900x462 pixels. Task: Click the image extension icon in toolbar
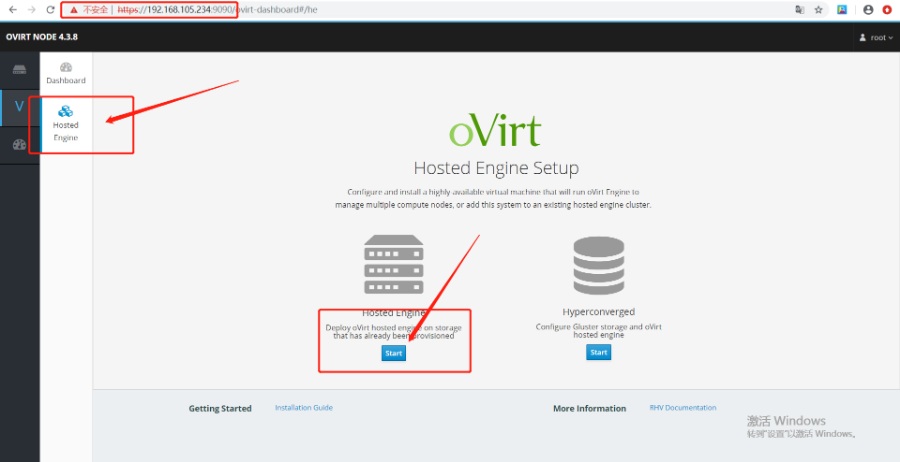click(x=842, y=10)
